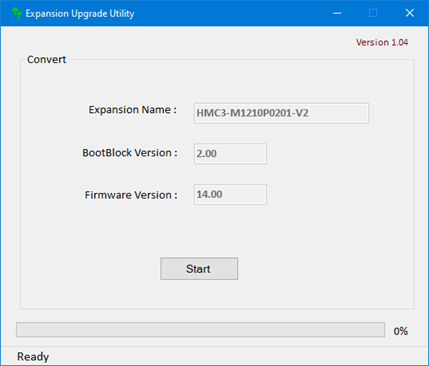Image resolution: width=429 pixels, height=366 pixels.
Task: Click the disabled maximize window button
Action: coord(373,13)
